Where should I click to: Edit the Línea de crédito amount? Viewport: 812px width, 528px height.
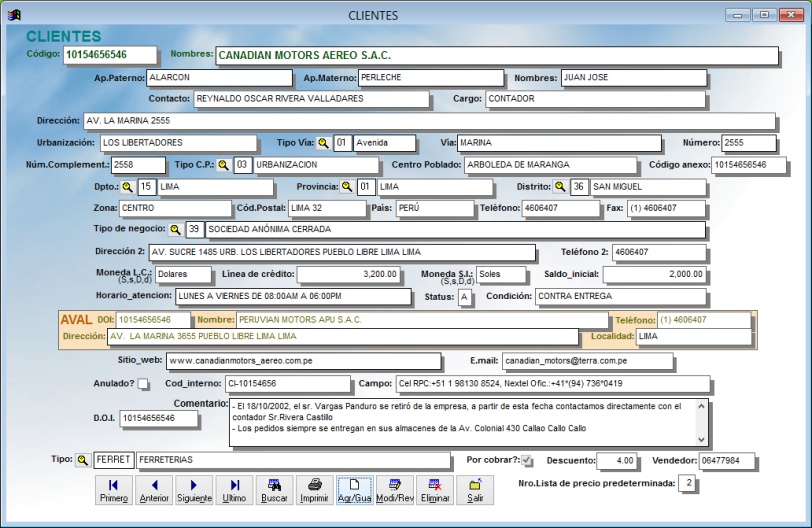click(349, 274)
